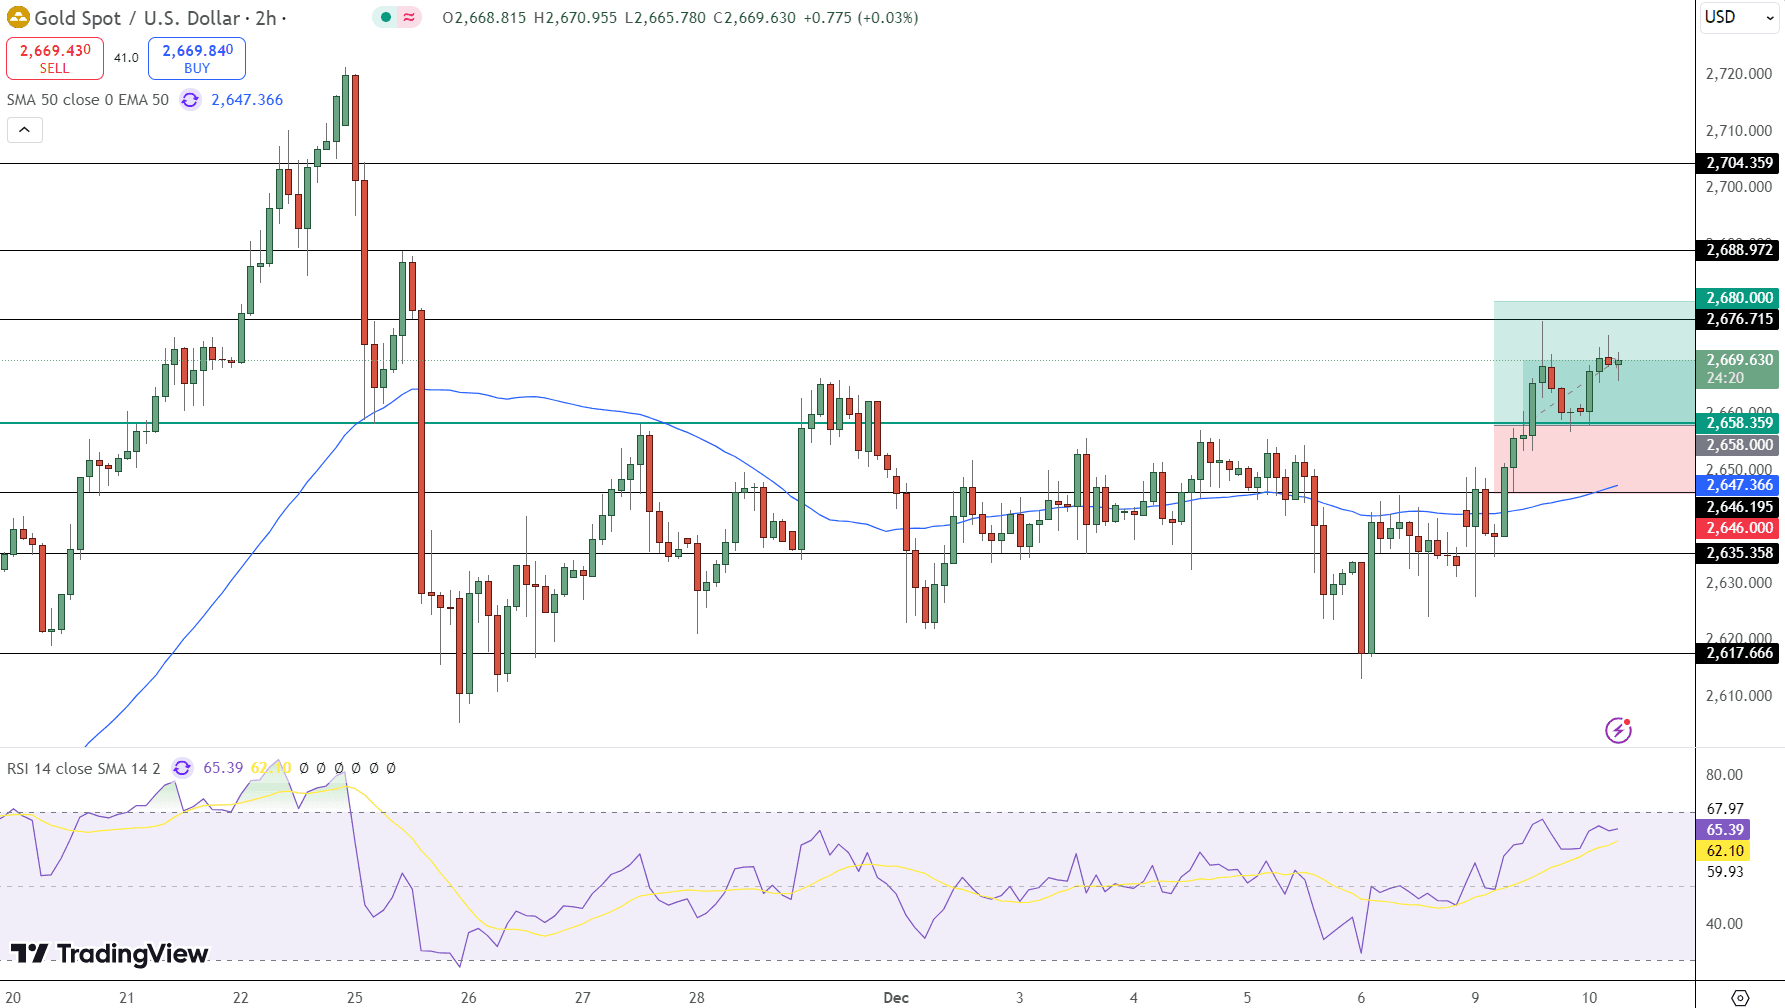Click the SMA value 2,647.366 in legend
Viewport: 1785px width, 1008px height.
coord(247,100)
